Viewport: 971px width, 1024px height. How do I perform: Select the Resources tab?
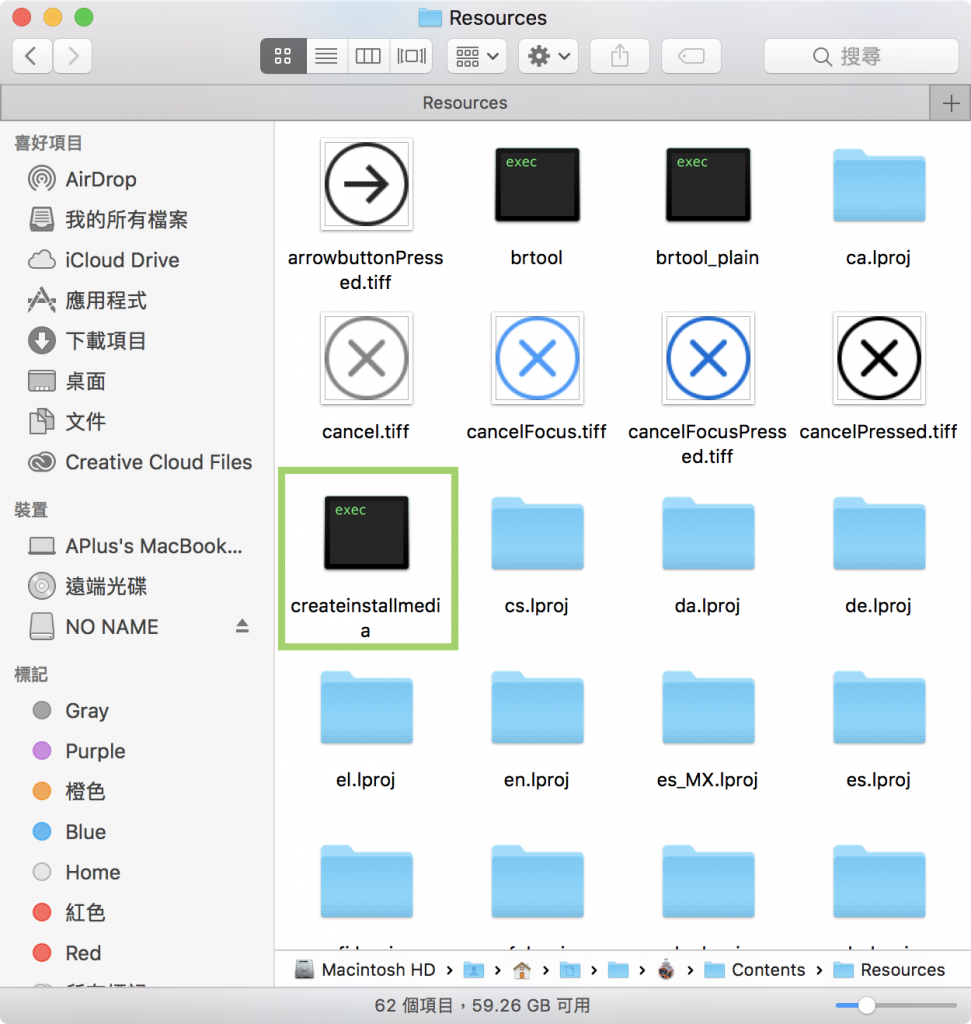point(465,103)
